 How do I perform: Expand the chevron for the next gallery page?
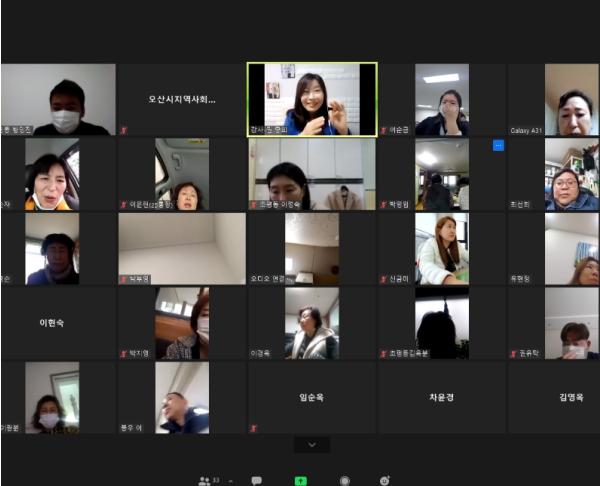pos(312,445)
